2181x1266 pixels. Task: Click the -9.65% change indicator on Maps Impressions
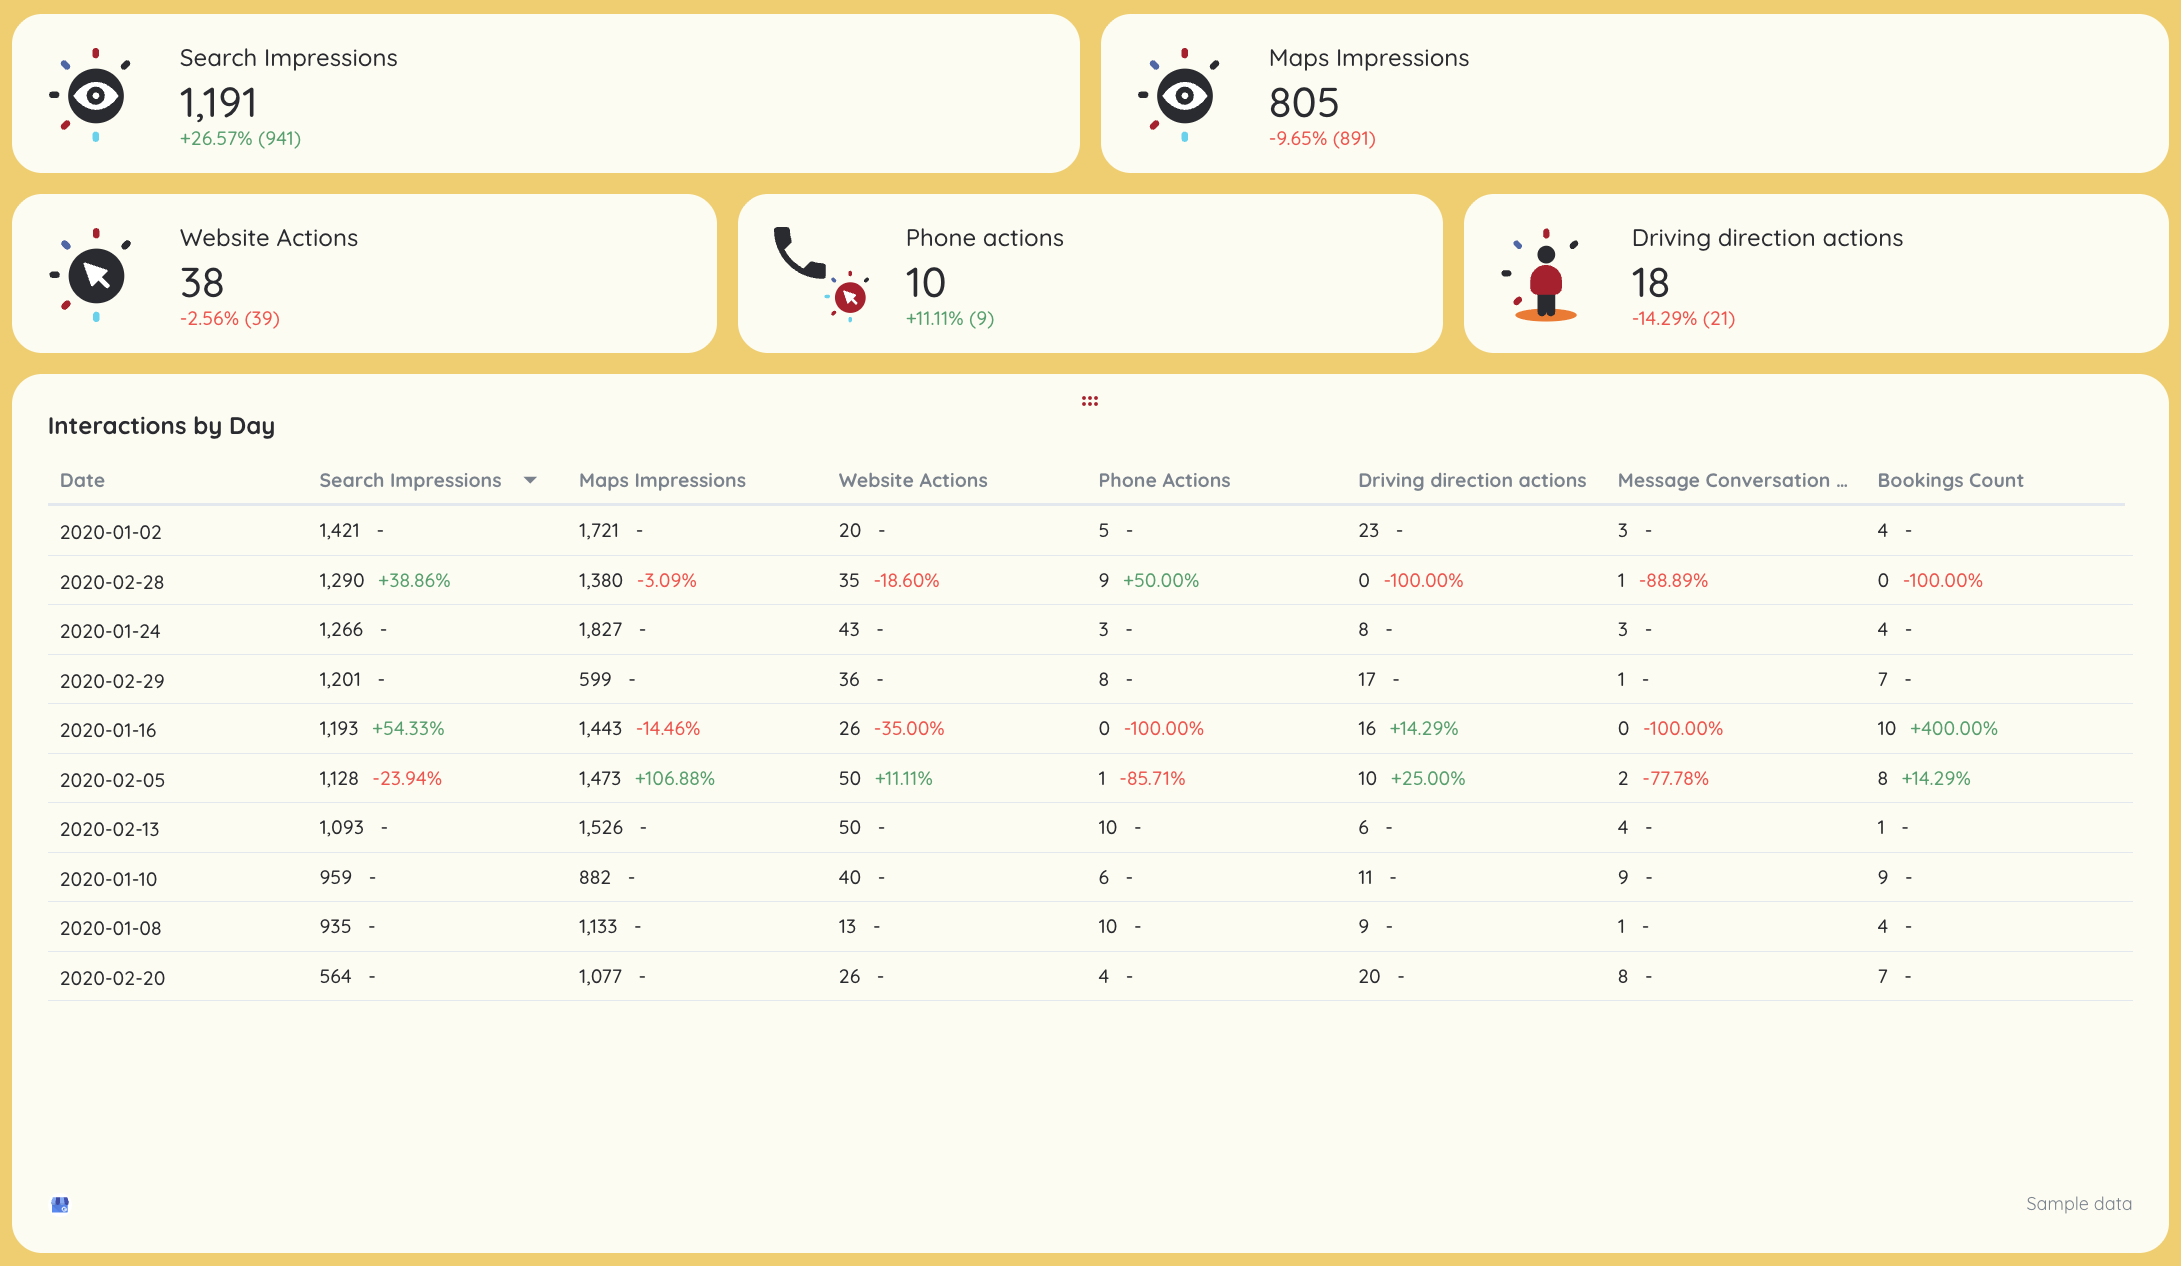coord(1321,139)
